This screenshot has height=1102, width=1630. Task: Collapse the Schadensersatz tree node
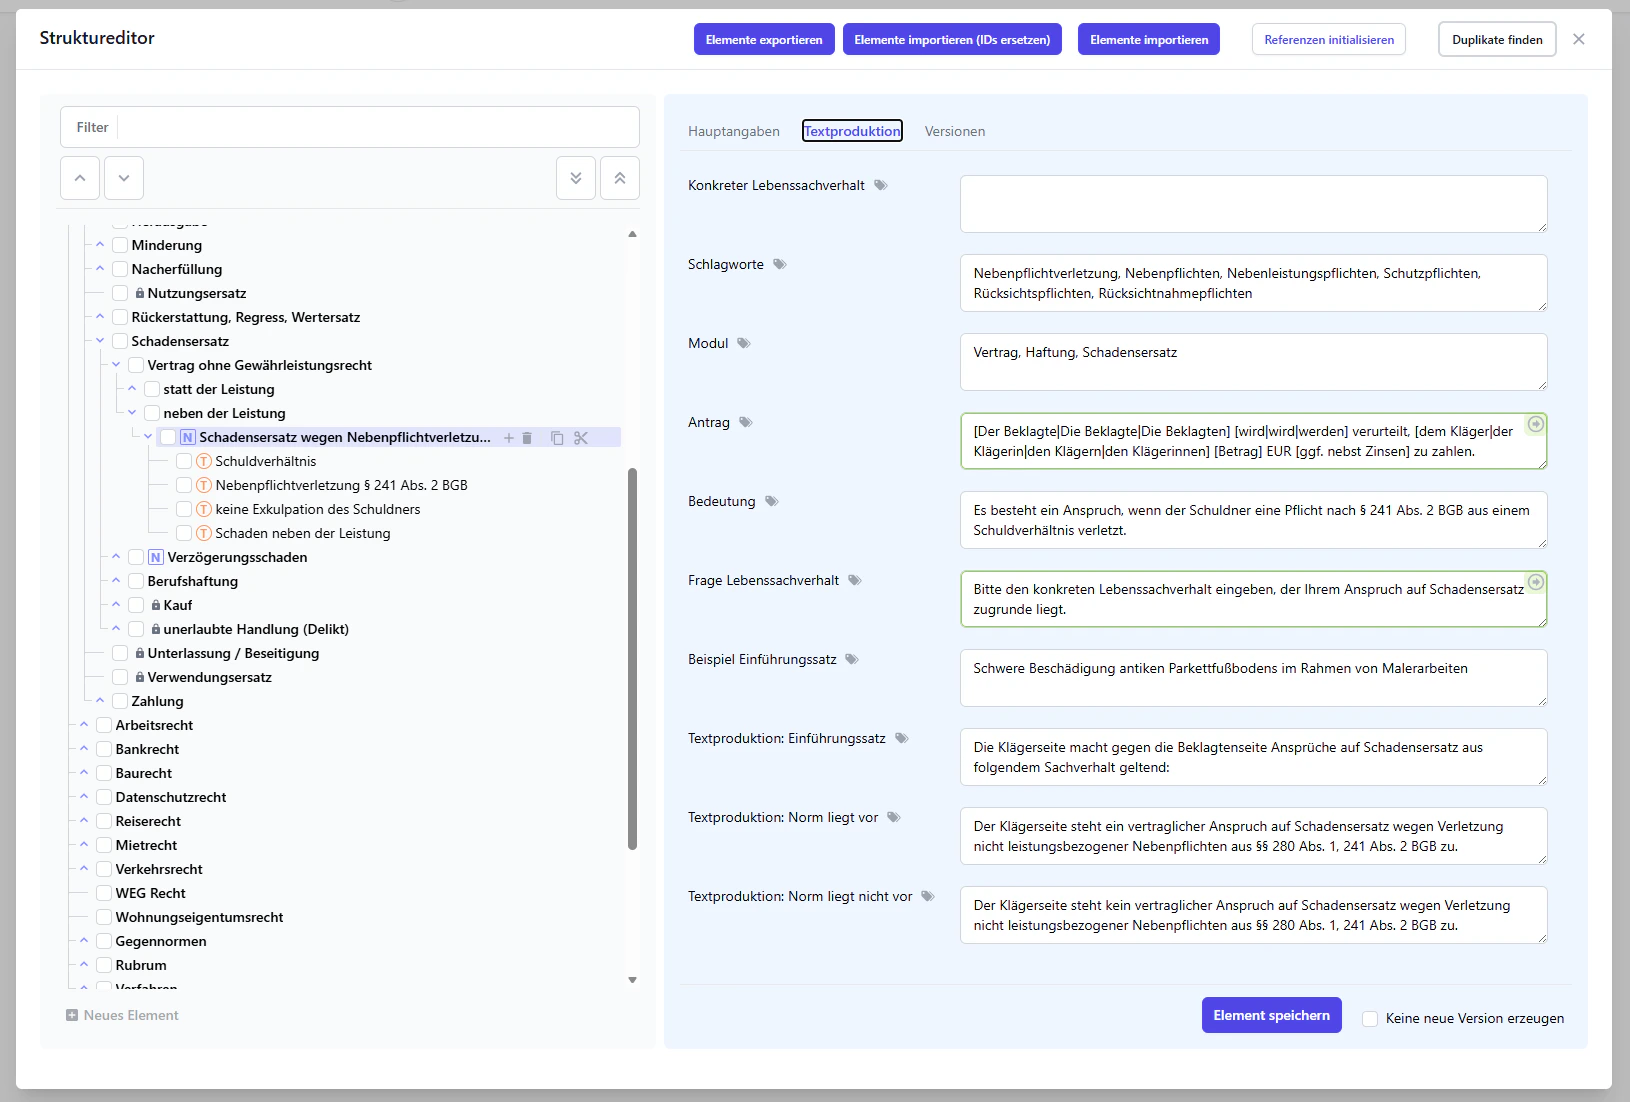click(100, 341)
